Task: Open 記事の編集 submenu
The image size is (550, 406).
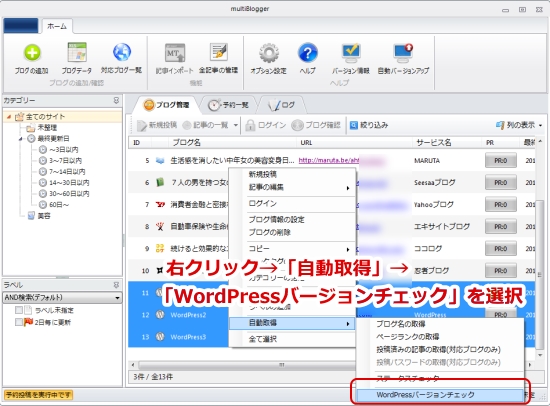Action: tap(292, 187)
